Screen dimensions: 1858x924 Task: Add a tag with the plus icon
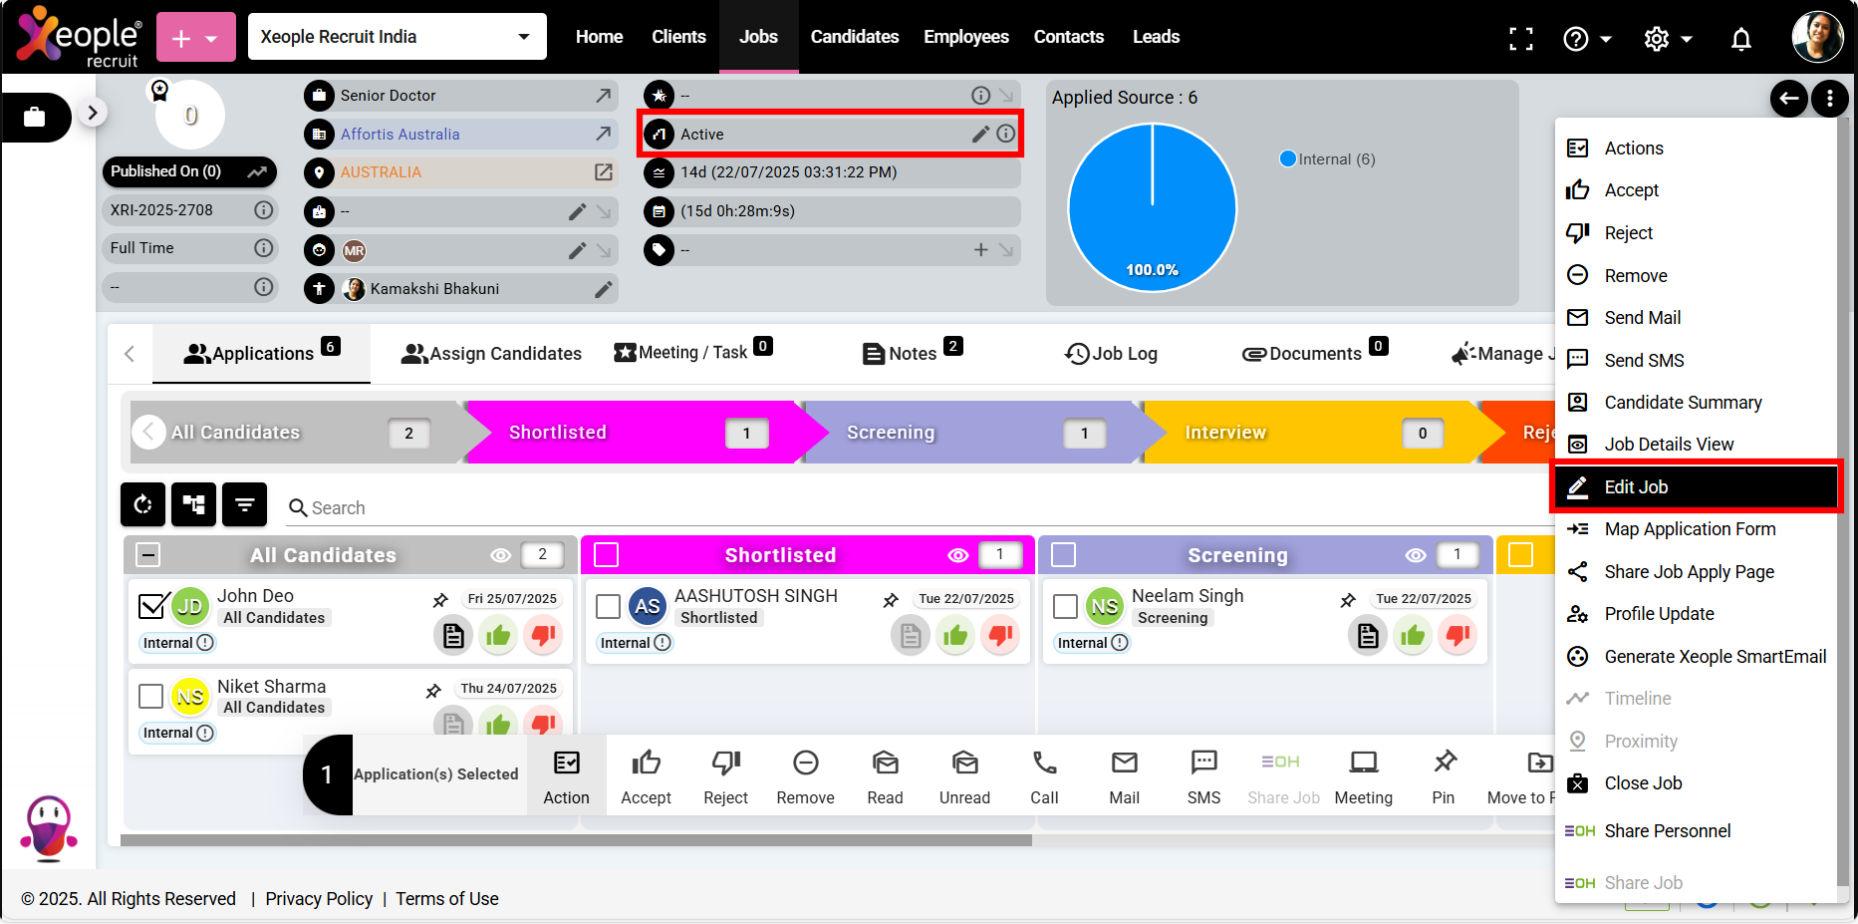coord(981,250)
